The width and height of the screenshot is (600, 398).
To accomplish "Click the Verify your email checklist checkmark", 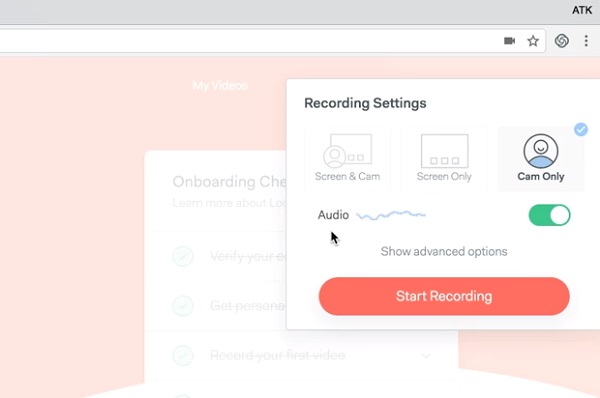I will tap(183, 256).
